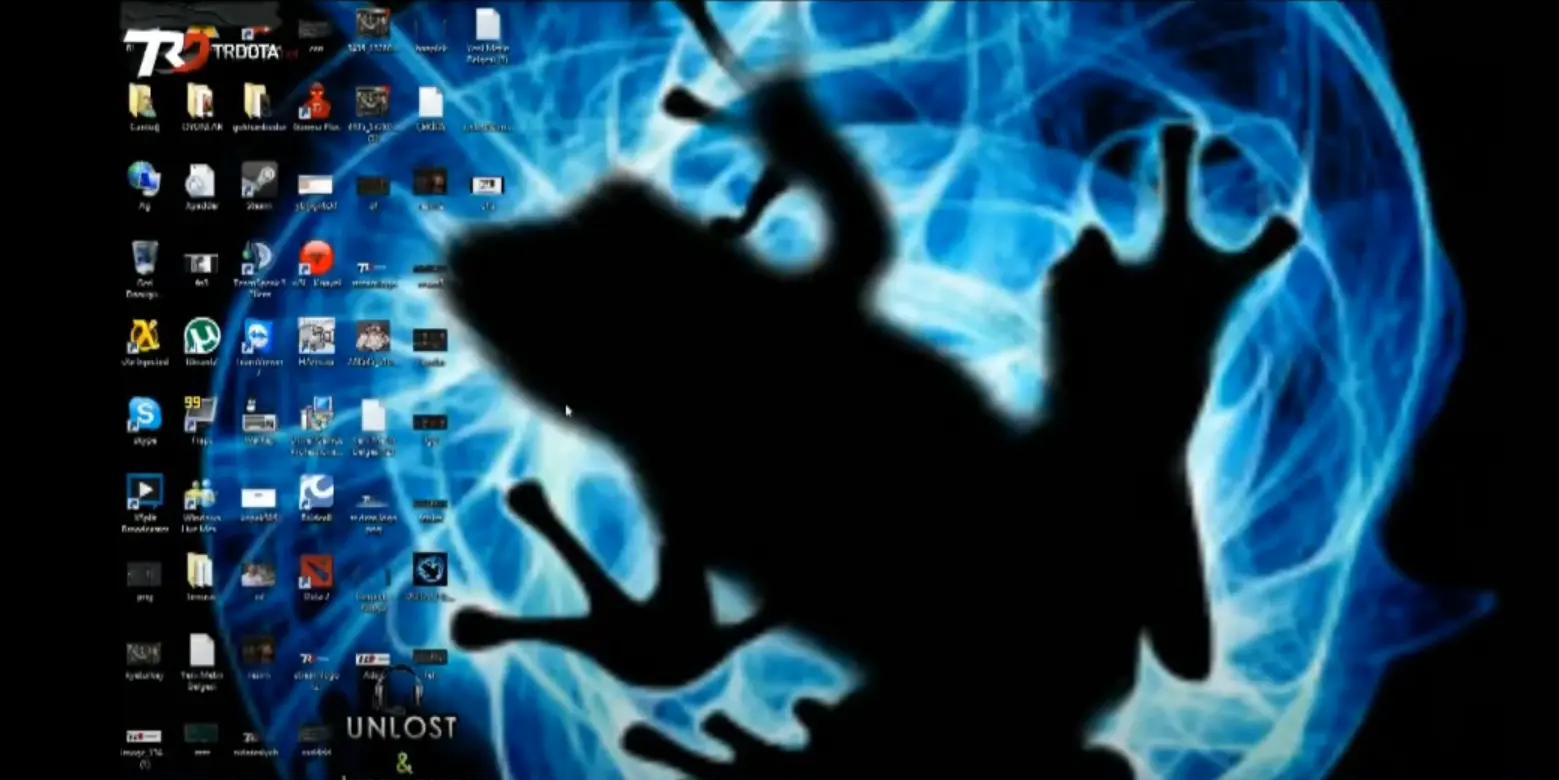Viewport: 1559px width, 780px height.
Task: Open the blue crescent-moon shortcut icon
Action: (x=316, y=493)
